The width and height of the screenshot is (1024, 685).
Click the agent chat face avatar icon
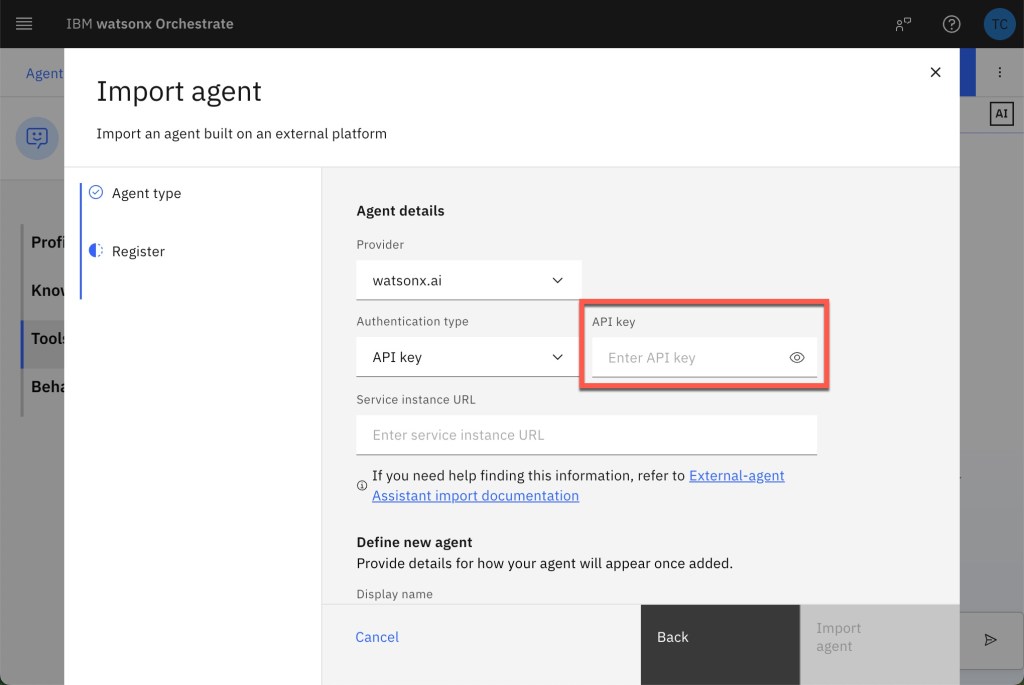pyautogui.click(x=37, y=137)
